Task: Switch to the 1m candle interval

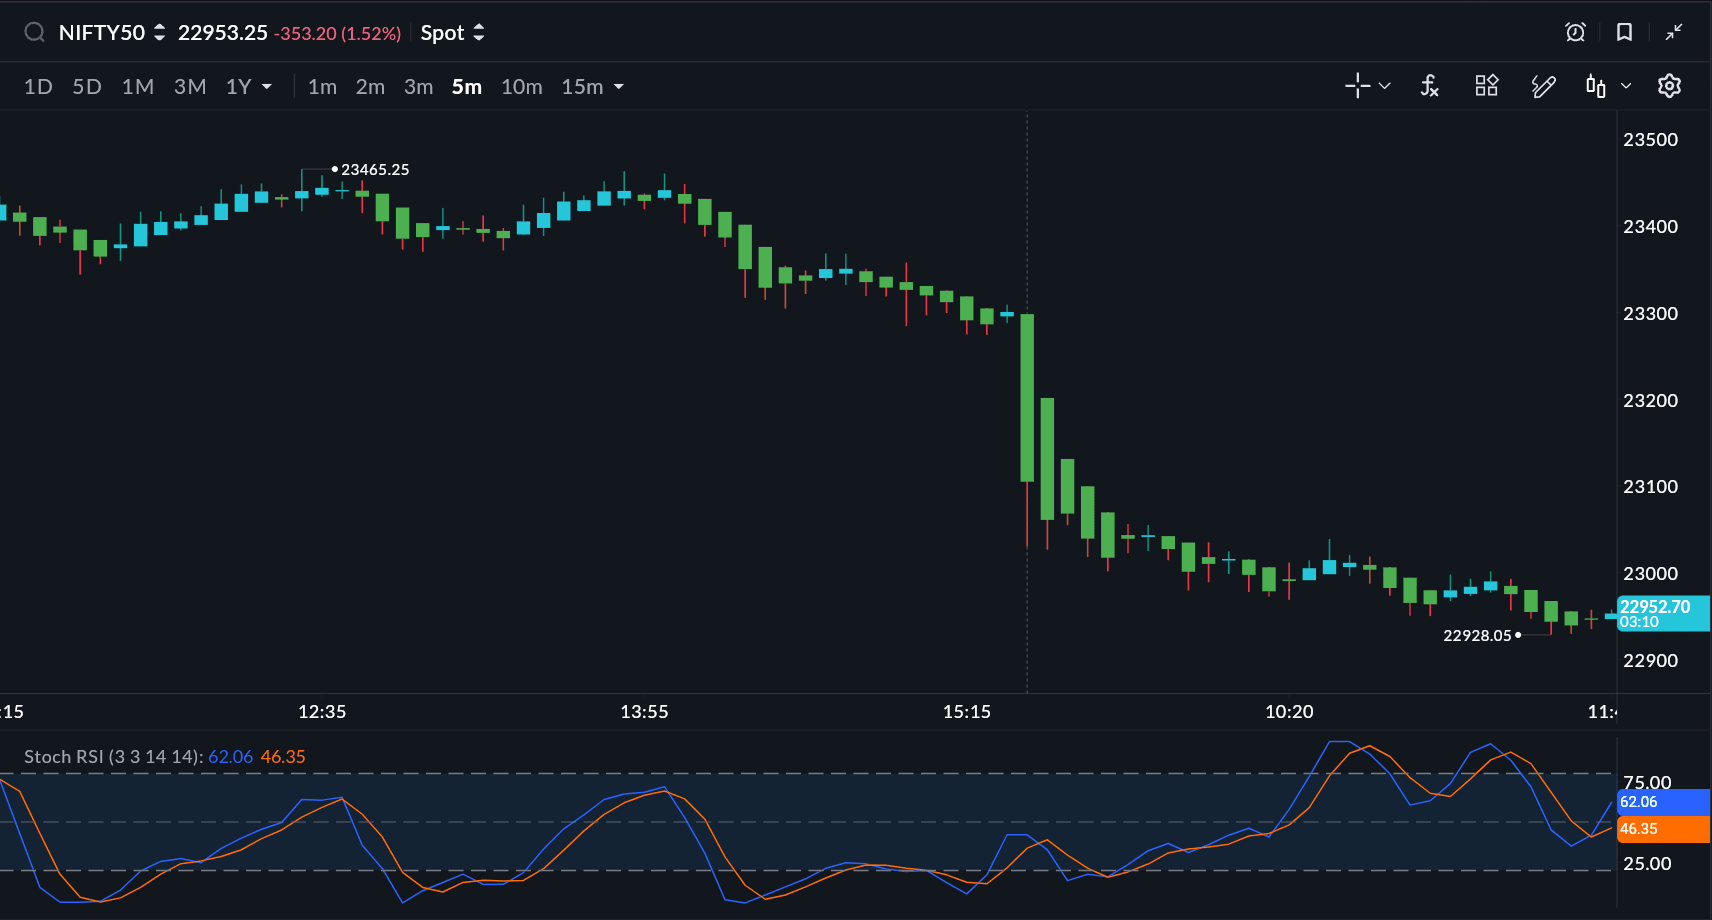Action: click(x=322, y=87)
